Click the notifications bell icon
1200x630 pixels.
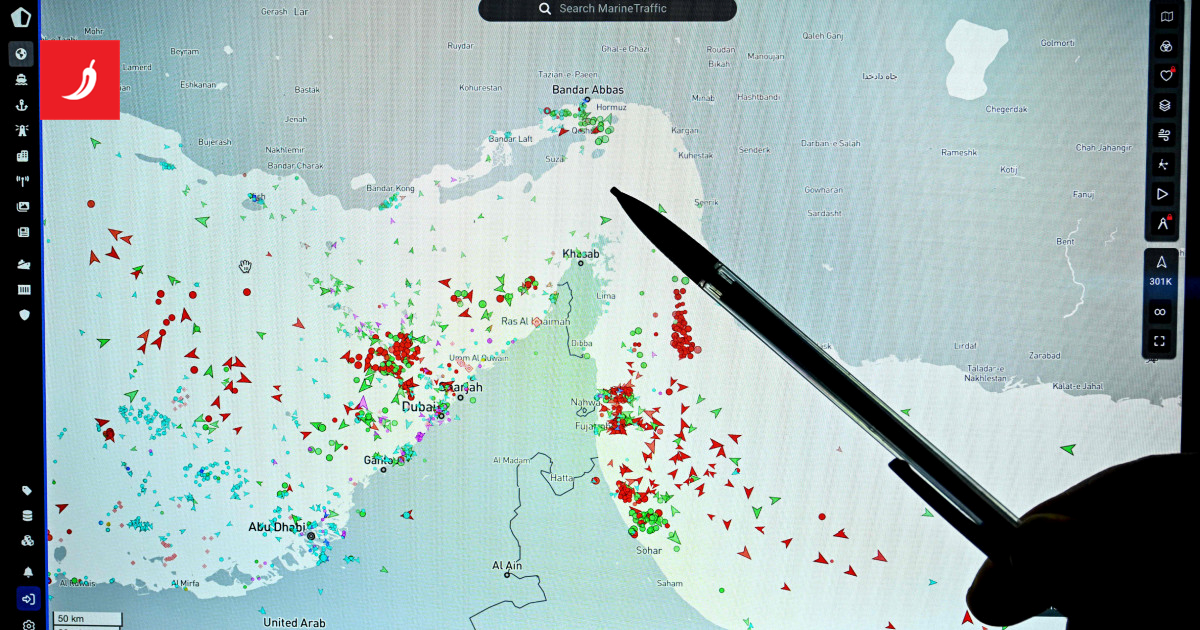click(28, 572)
